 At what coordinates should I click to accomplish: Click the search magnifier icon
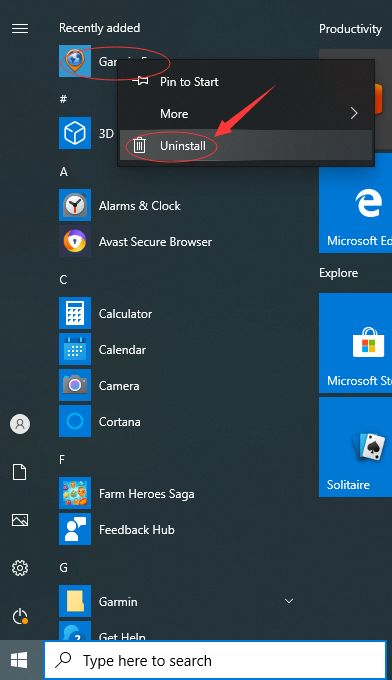point(63,660)
